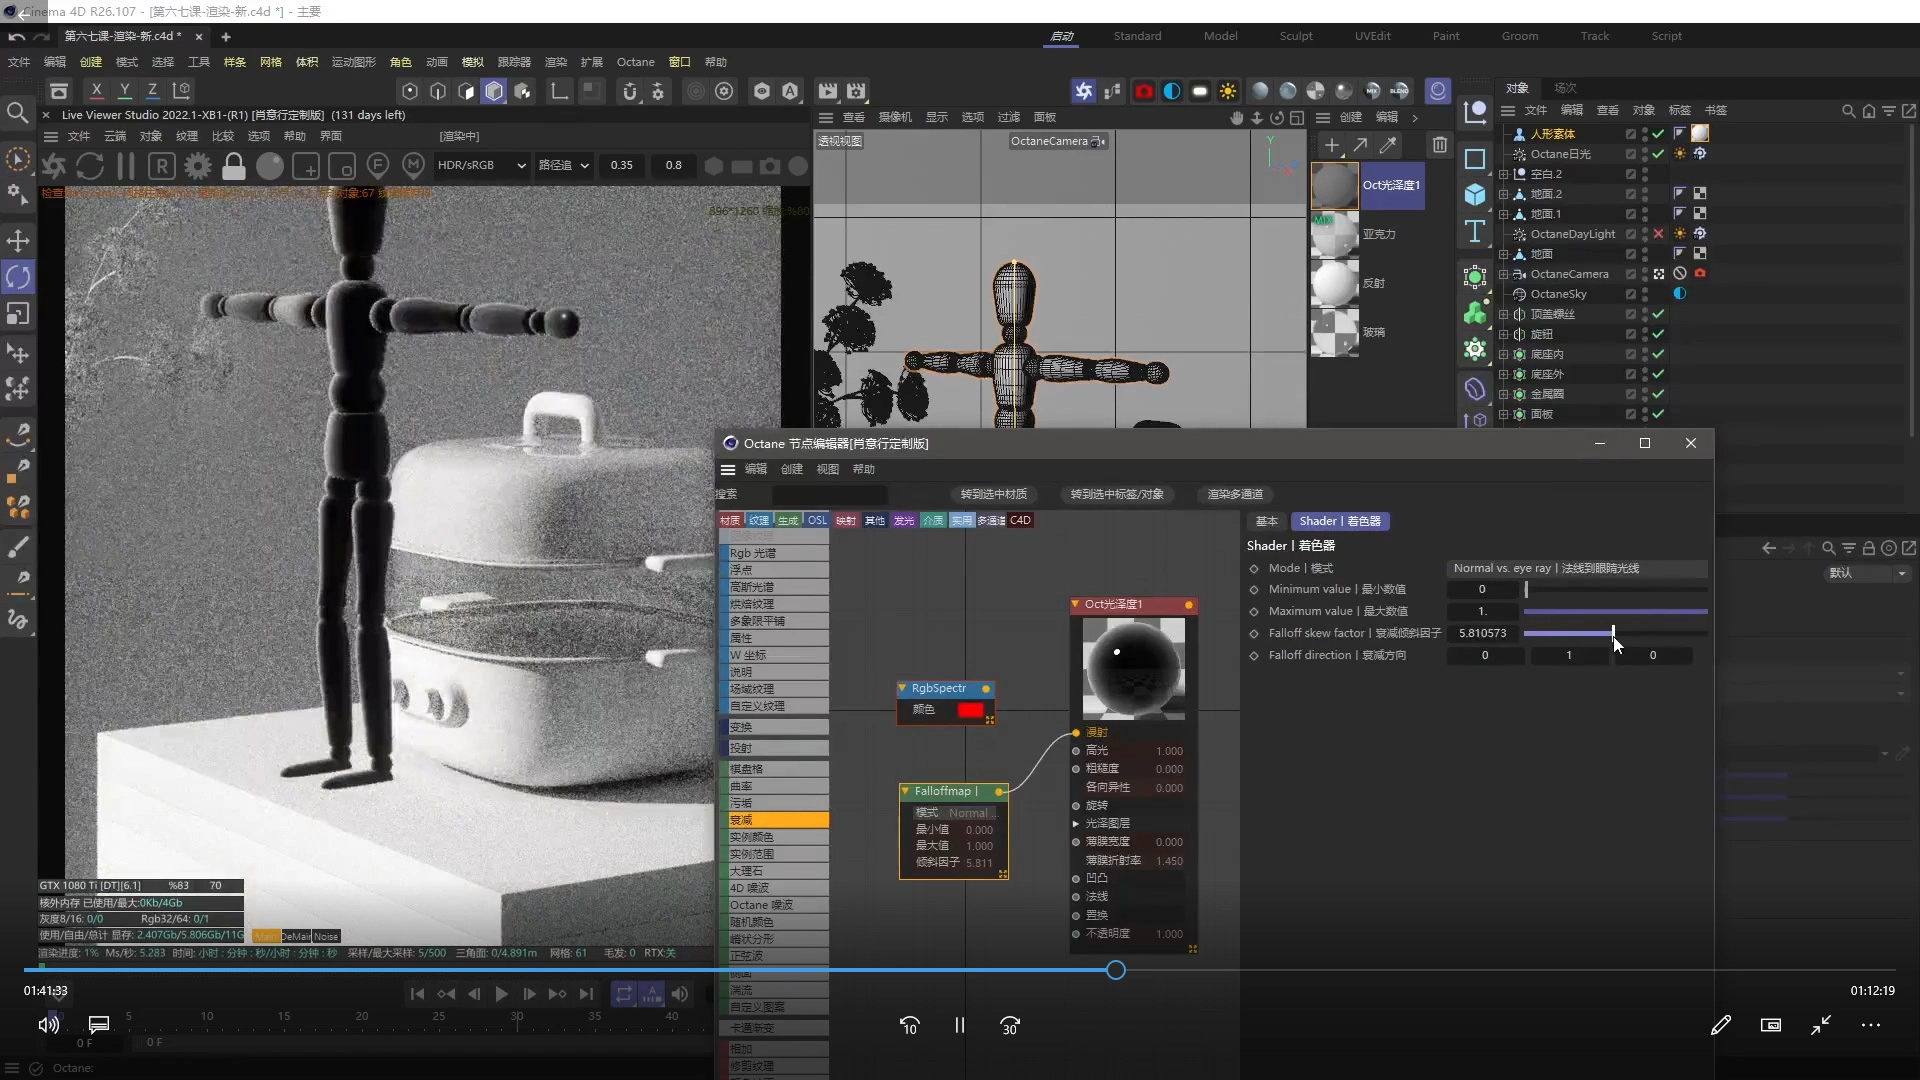Select the 亚克力 material thumbnail

[1334, 234]
